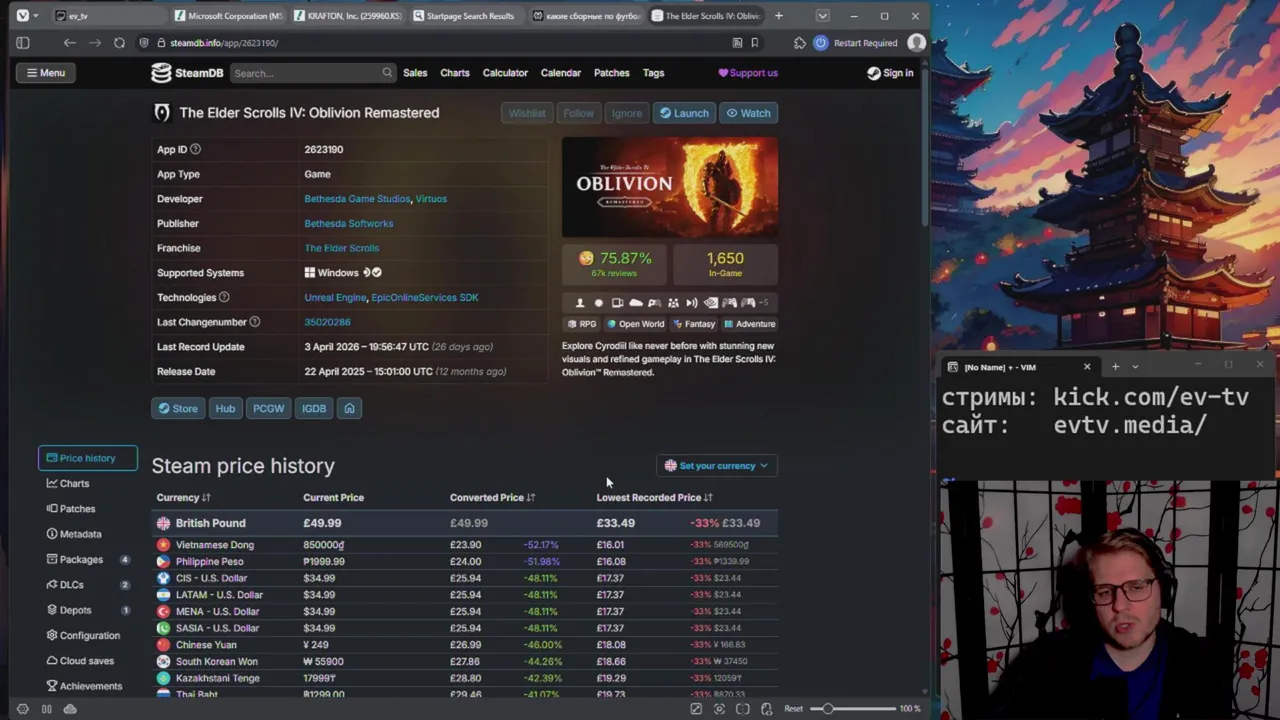Image resolution: width=1280 pixels, height=720 pixels.
Task: Add new tab in the VIM terminal window
Action: [x=1115, y=367]
